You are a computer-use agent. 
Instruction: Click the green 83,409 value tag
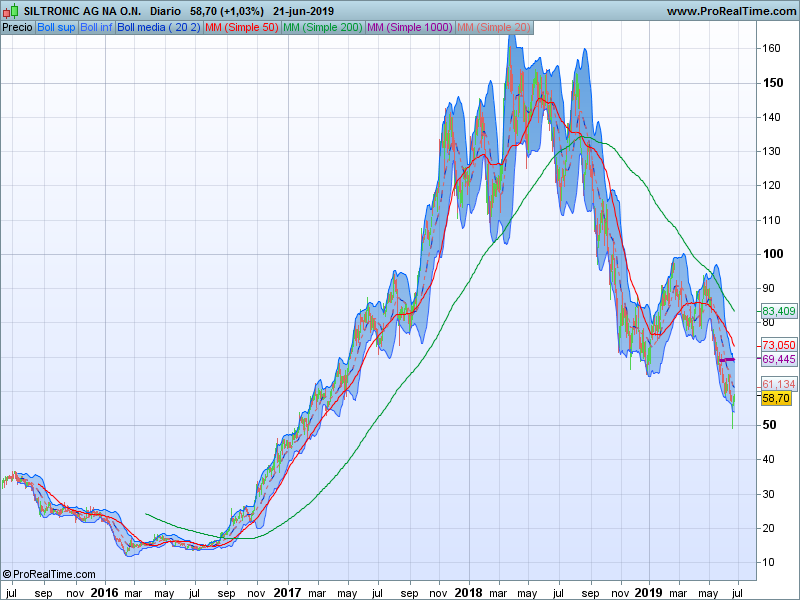pyautogui.click(x=779, y=311)
